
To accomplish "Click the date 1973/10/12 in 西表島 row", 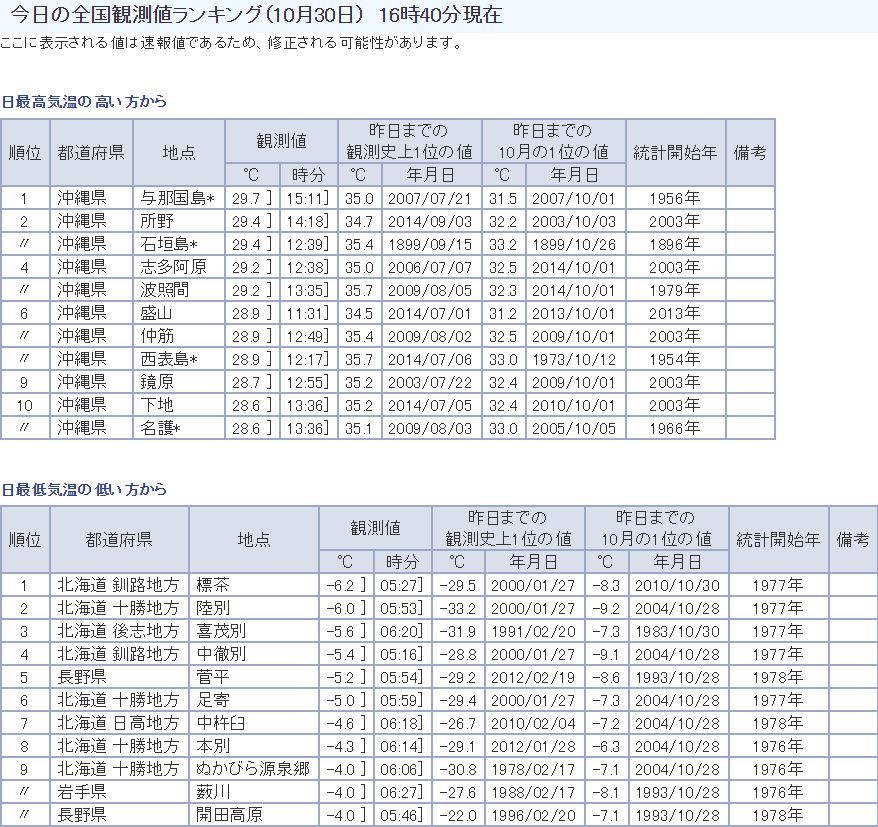I will (x=574, y=359).
